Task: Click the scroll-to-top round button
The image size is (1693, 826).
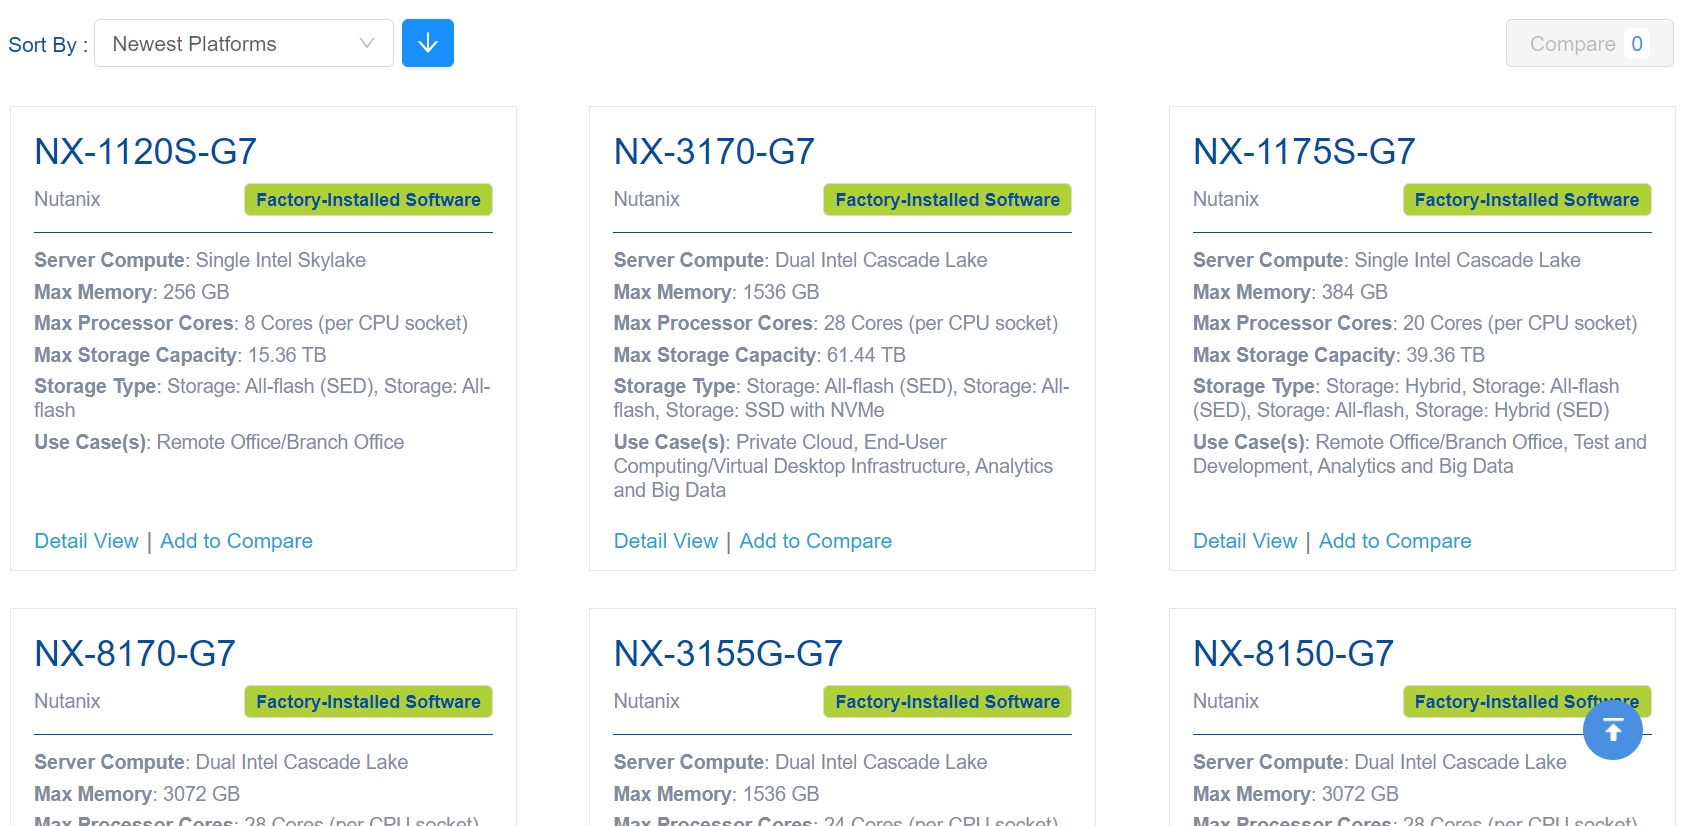Action: (x=1612, y=730)
